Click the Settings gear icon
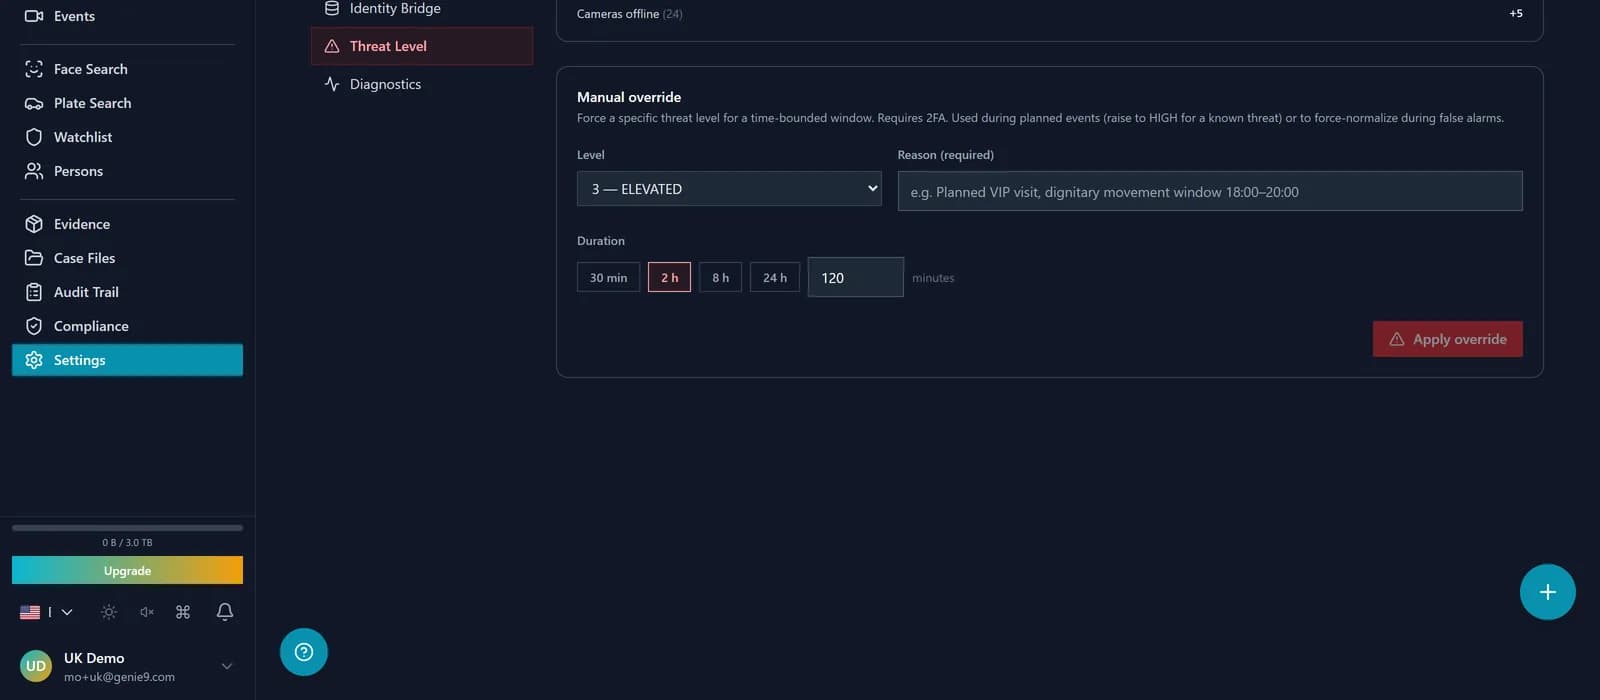 coord(34,360)
